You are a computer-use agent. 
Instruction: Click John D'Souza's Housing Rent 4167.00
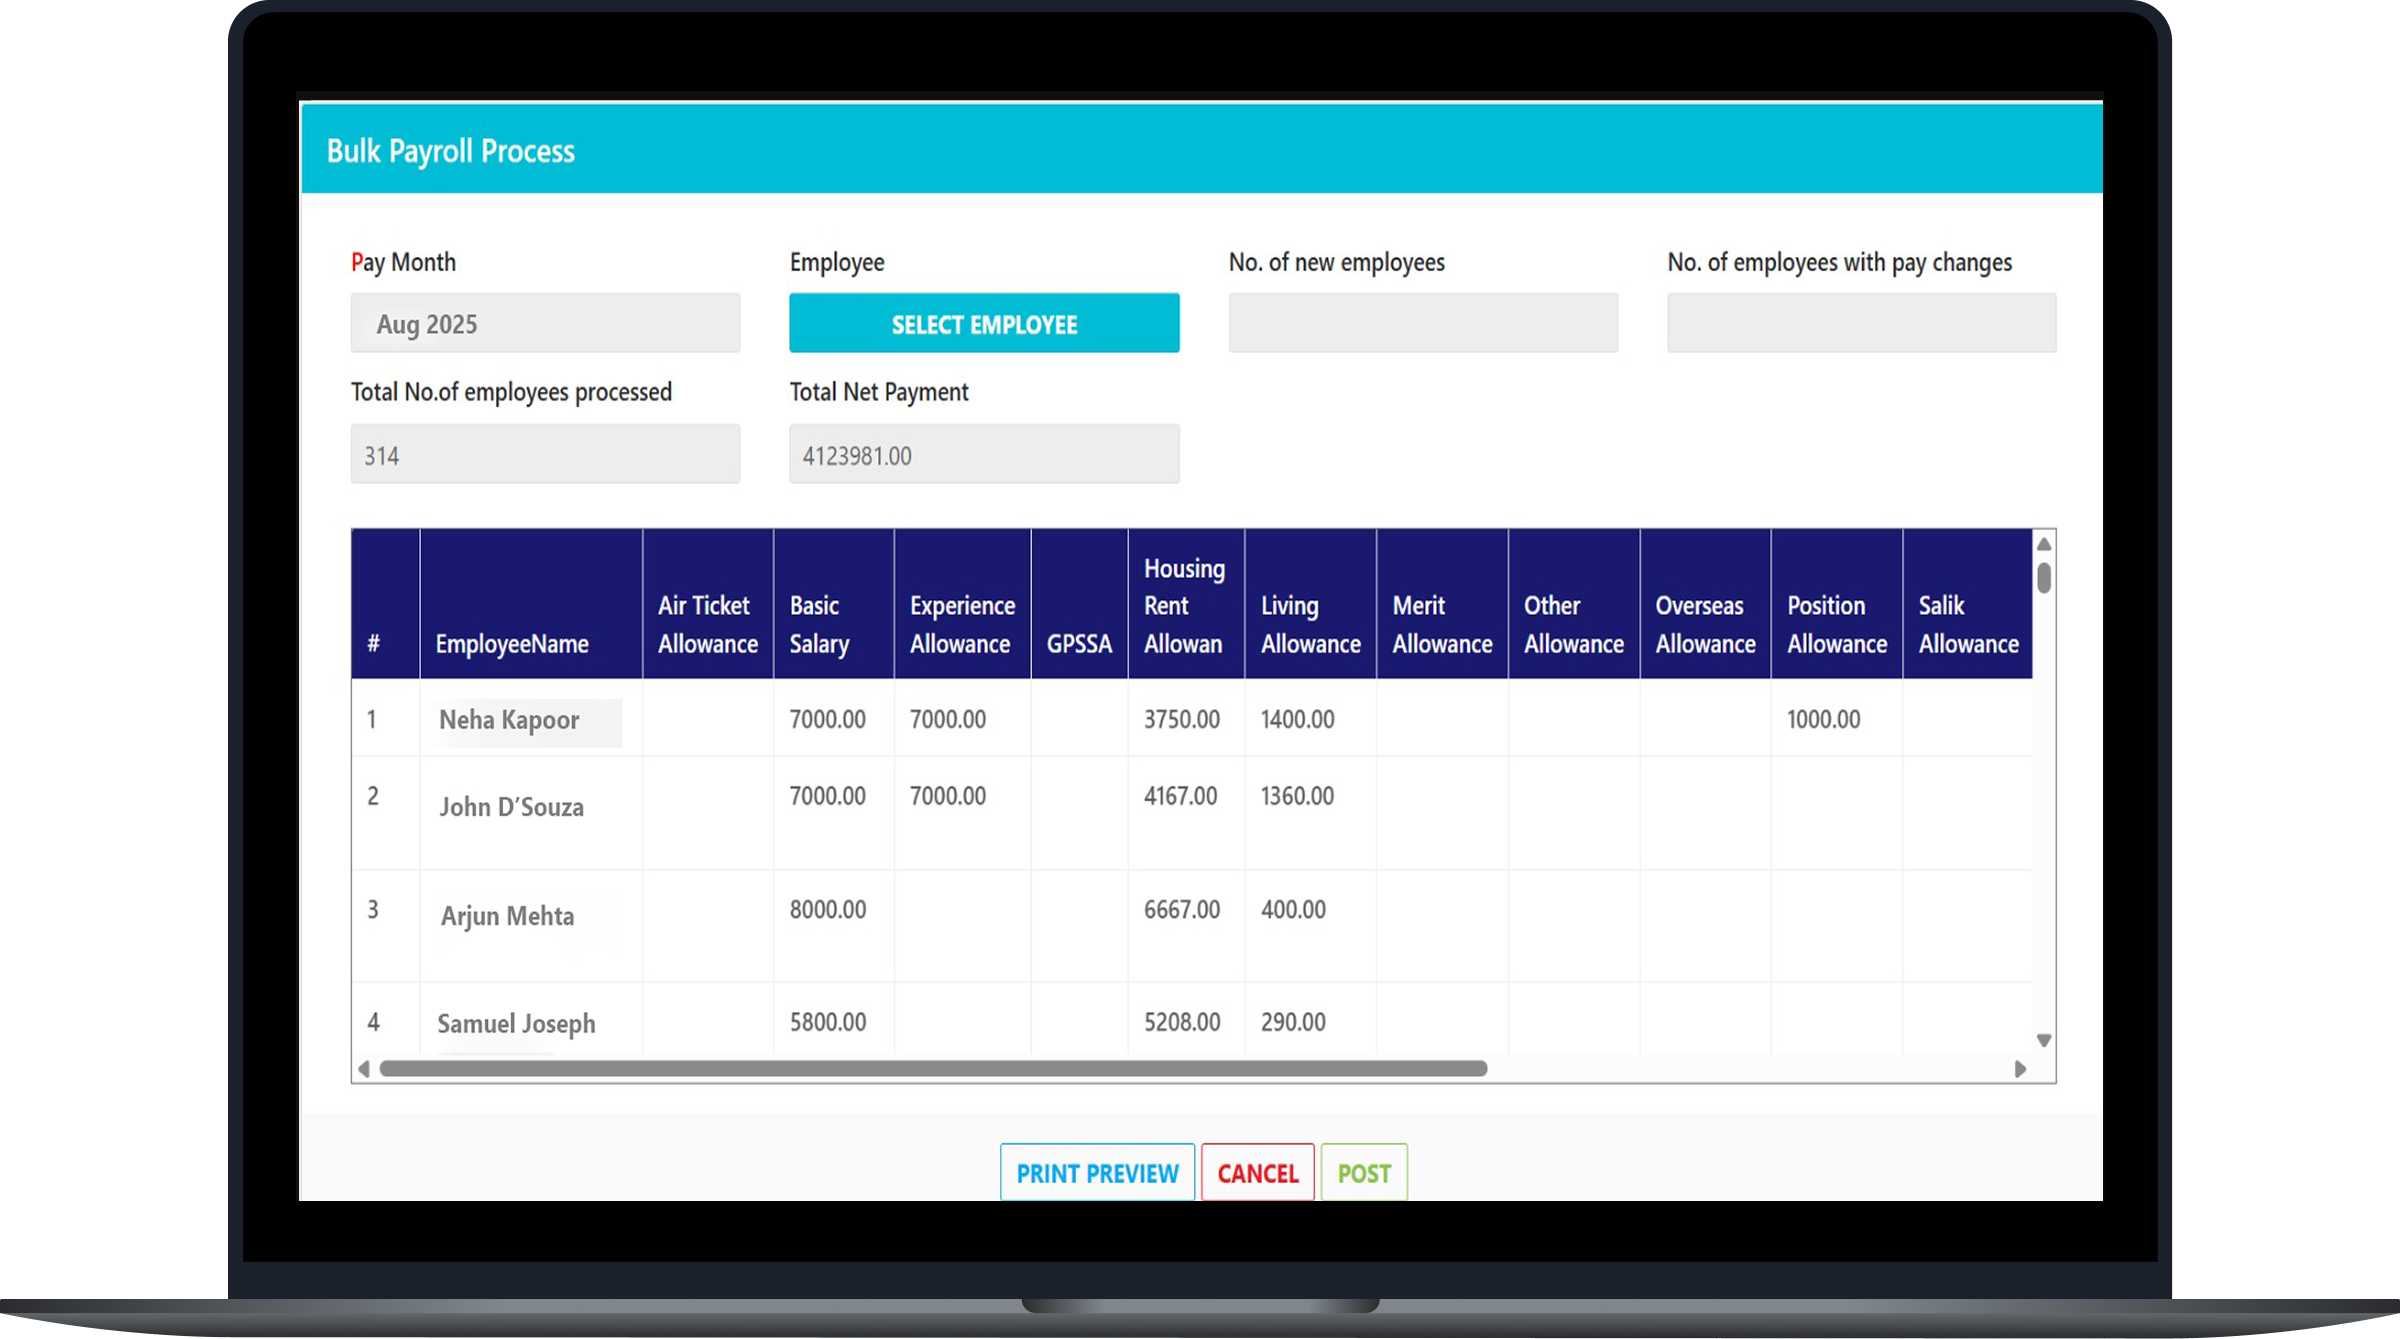coord(1181,796)
